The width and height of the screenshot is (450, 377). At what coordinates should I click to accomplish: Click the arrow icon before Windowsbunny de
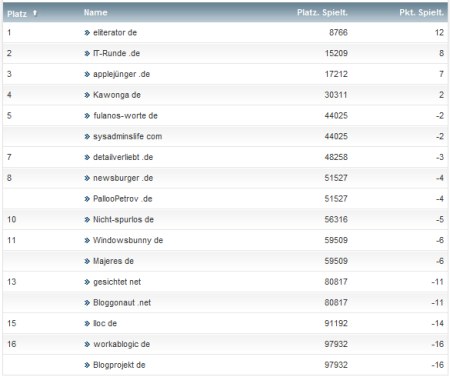point(87,240)
